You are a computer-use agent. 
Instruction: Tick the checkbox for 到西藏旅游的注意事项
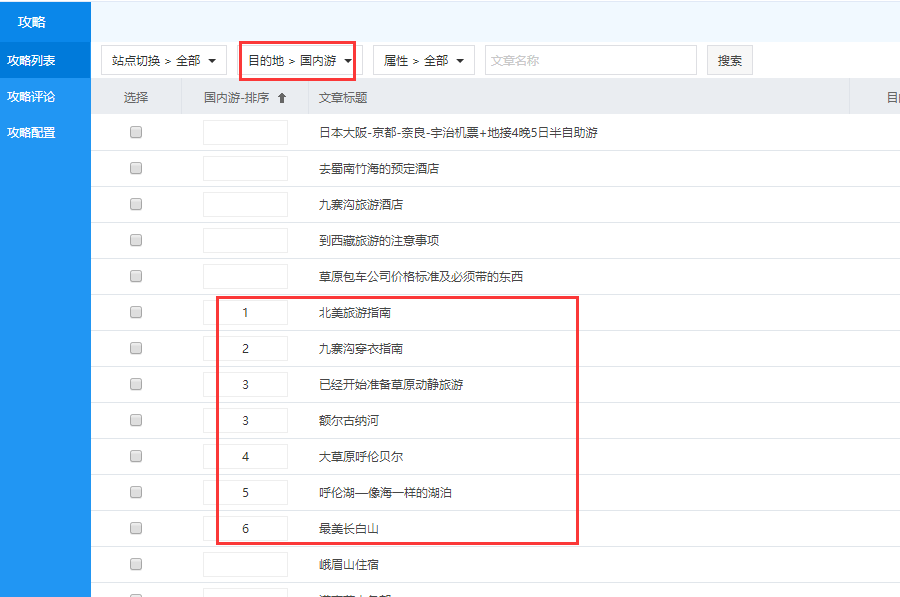(136, 241)
